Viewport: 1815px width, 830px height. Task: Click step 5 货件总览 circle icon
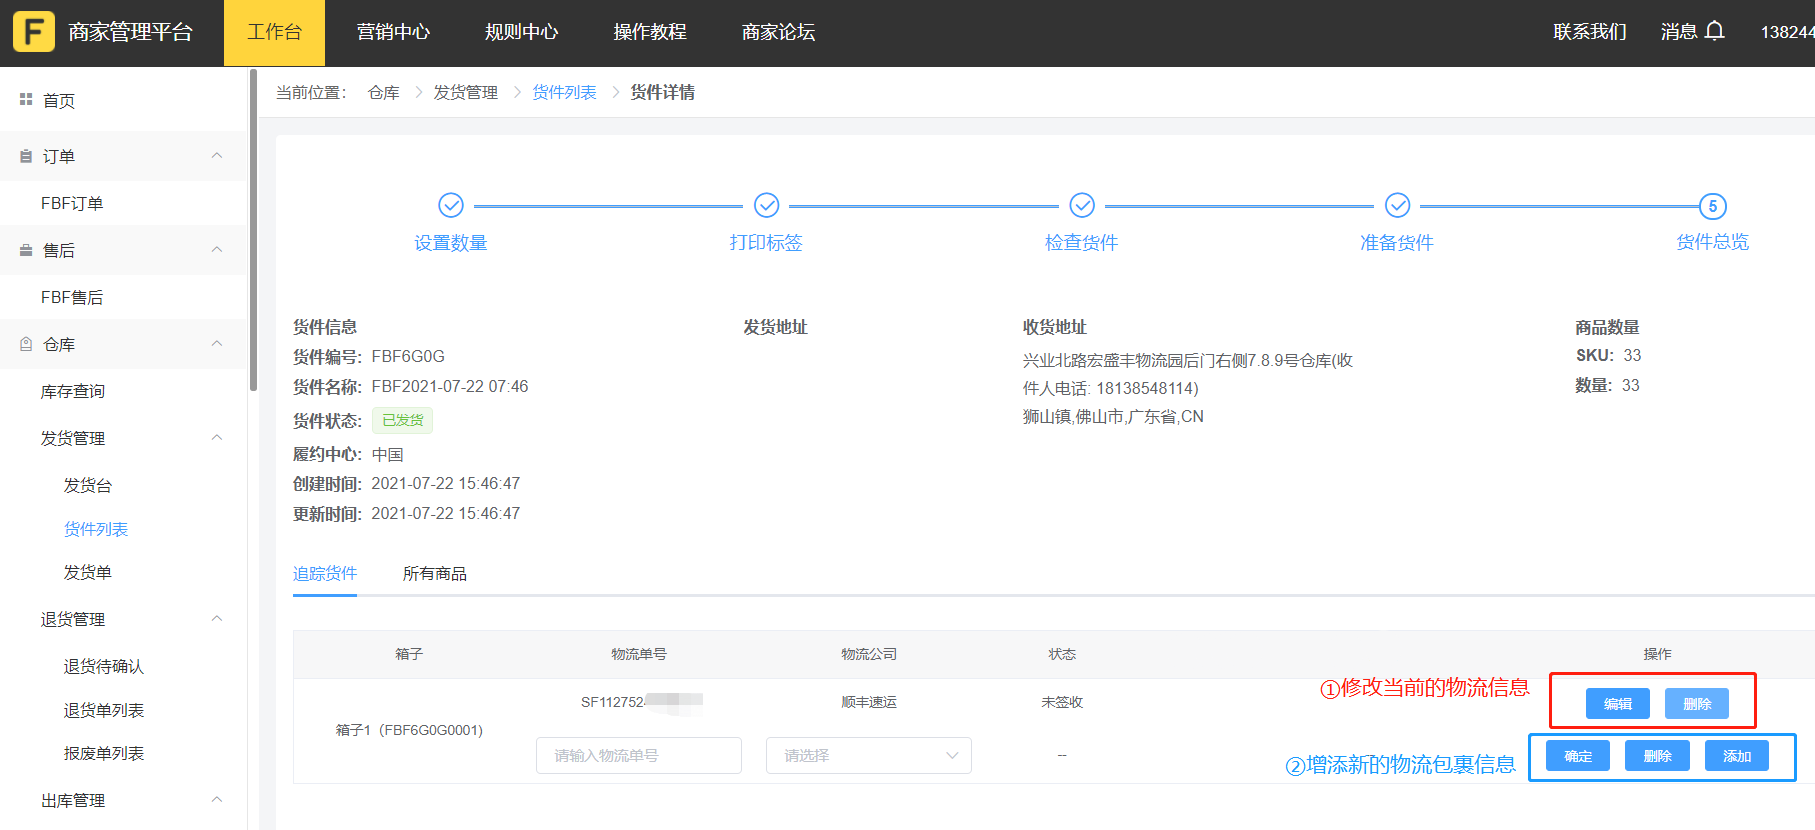(x=1712, y=206)
